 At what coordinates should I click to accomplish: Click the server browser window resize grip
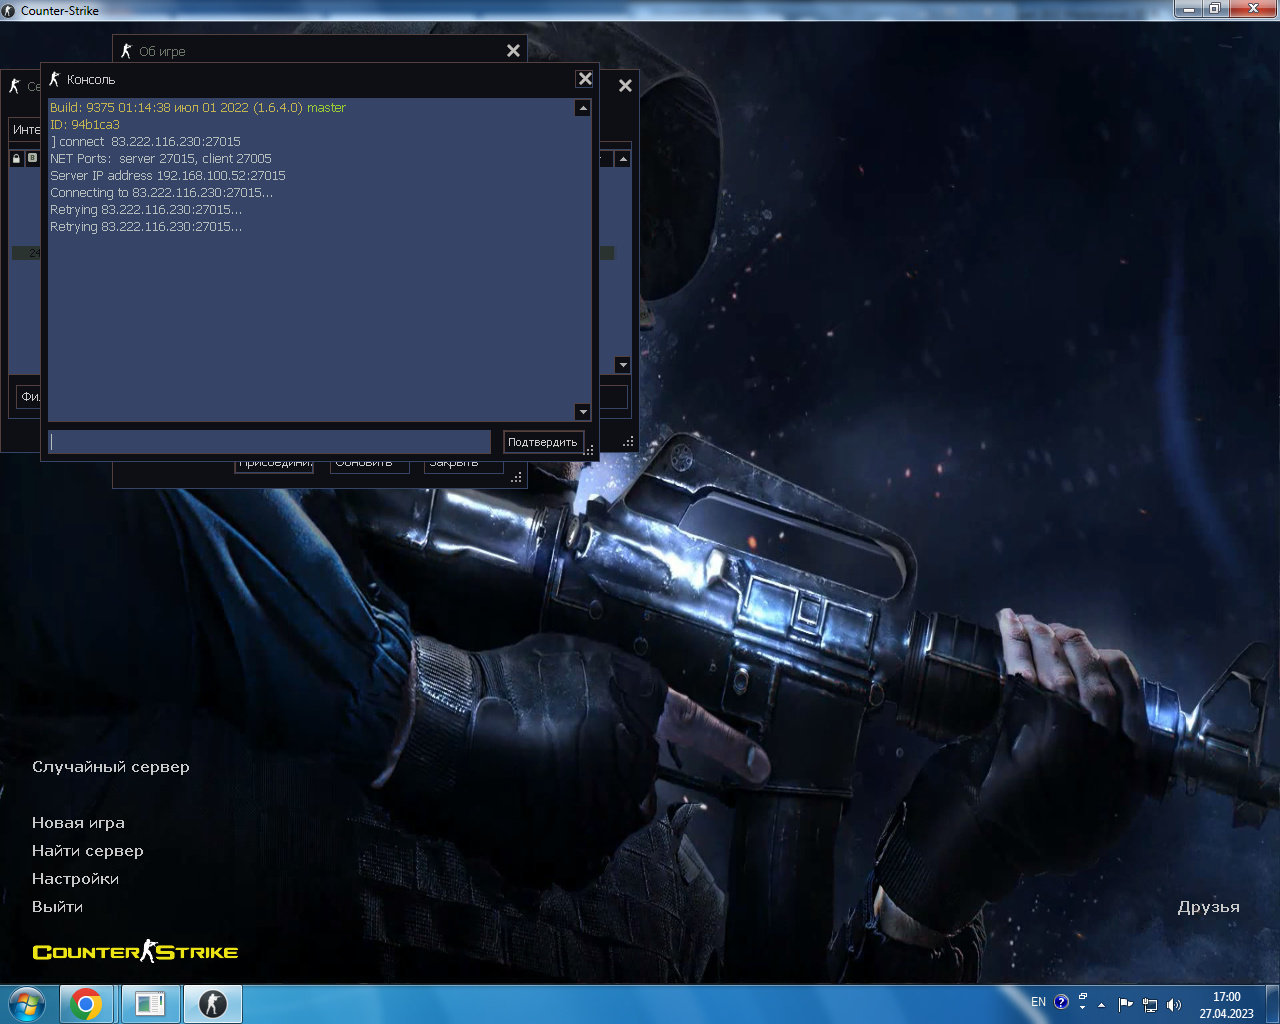[x=628, y=441]
